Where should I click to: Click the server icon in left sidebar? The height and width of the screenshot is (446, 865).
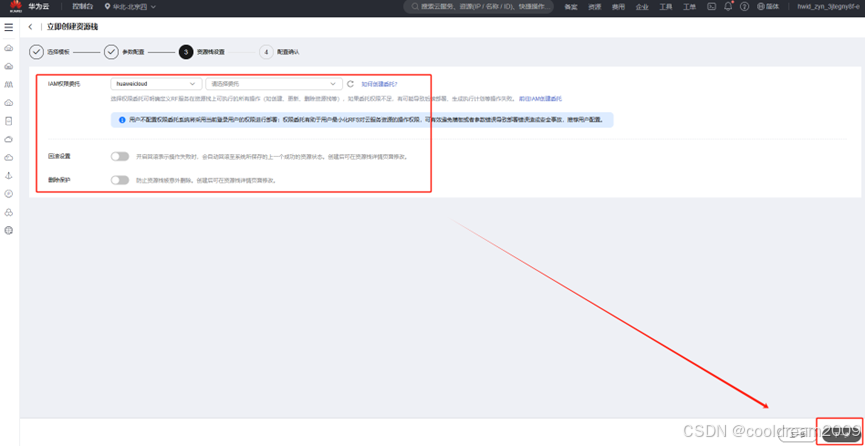[x=9, y=121]
